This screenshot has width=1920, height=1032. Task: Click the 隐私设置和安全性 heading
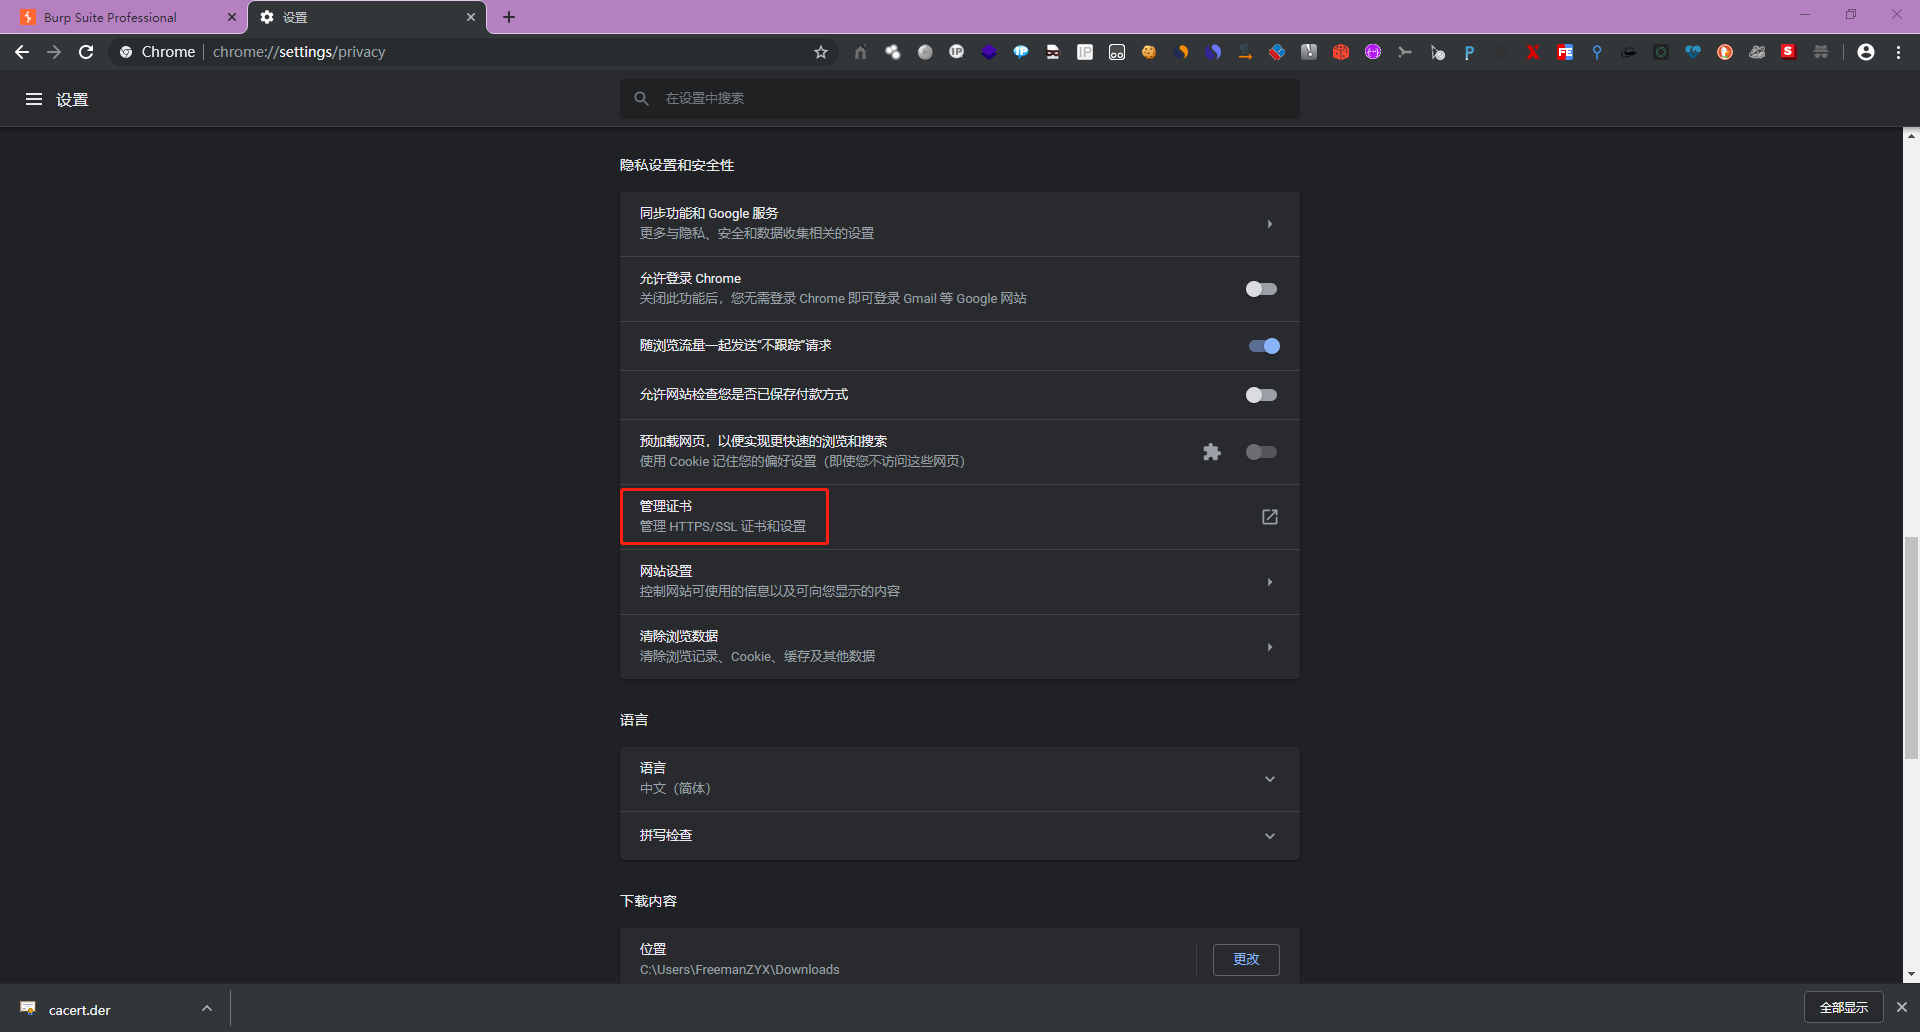(x=677, y=165)
